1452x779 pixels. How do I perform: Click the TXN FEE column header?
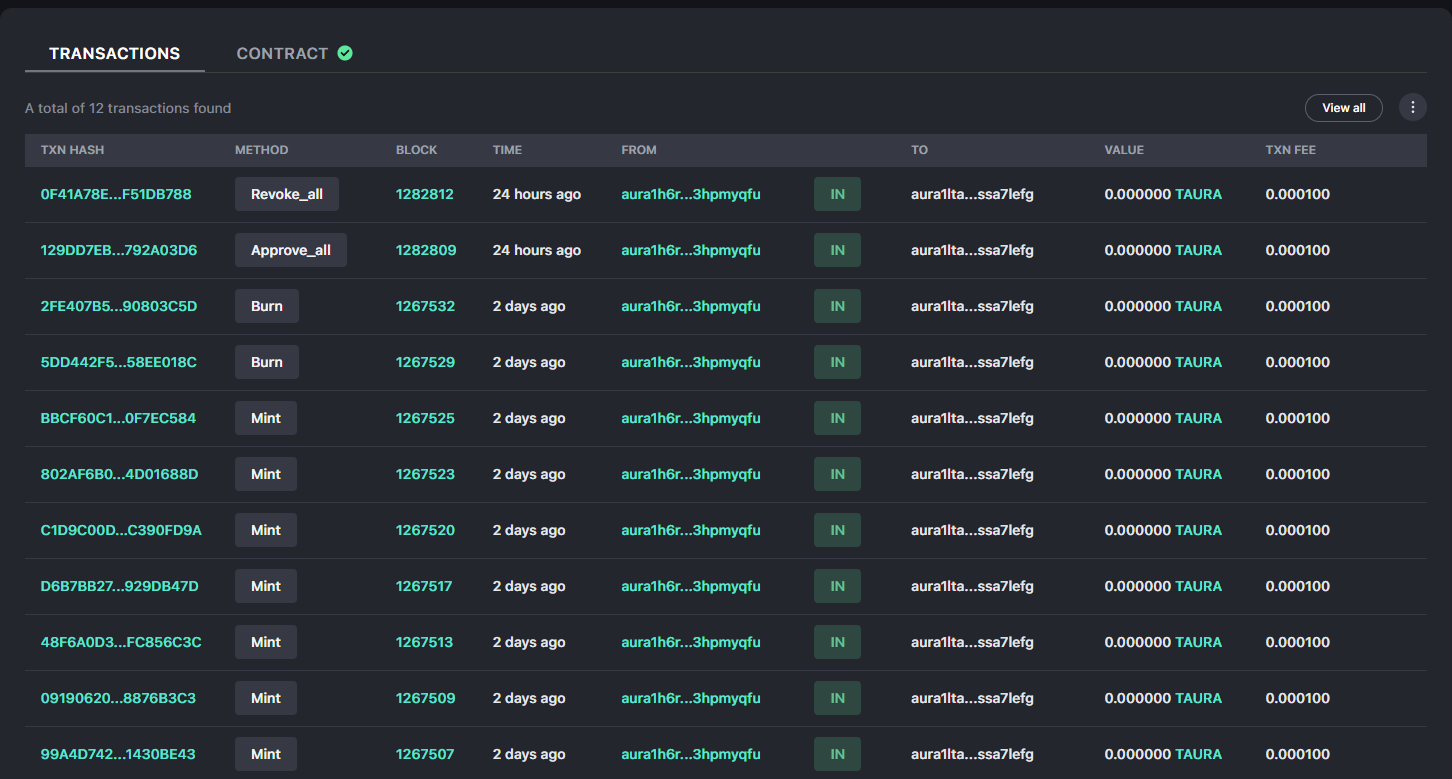(1291, 150)
